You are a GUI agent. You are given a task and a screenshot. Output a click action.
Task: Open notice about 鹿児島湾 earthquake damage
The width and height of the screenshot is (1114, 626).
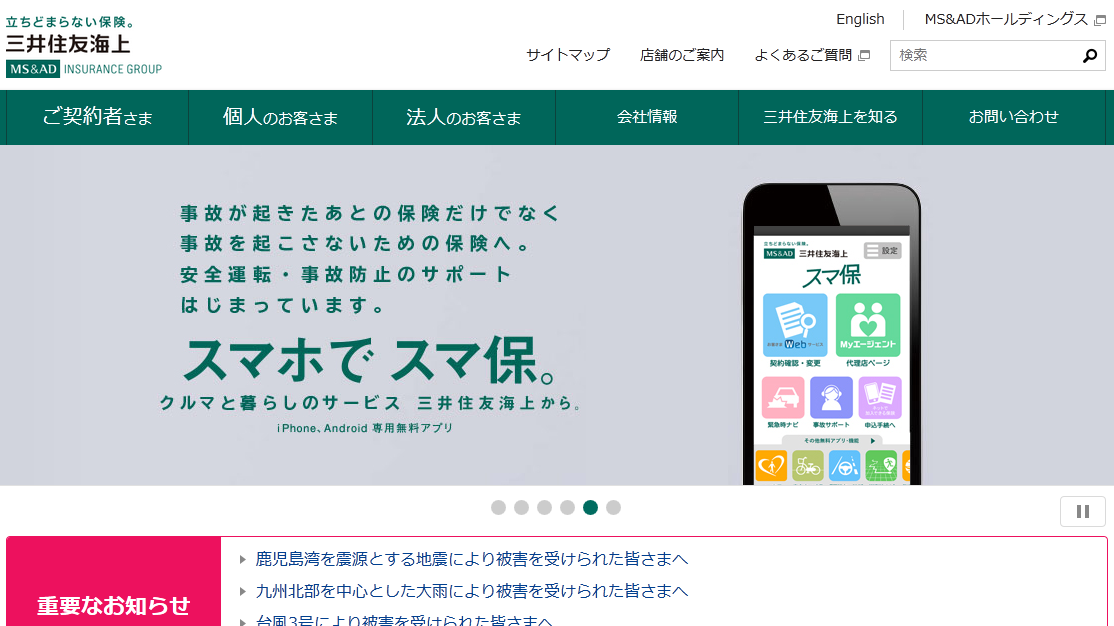472,559
